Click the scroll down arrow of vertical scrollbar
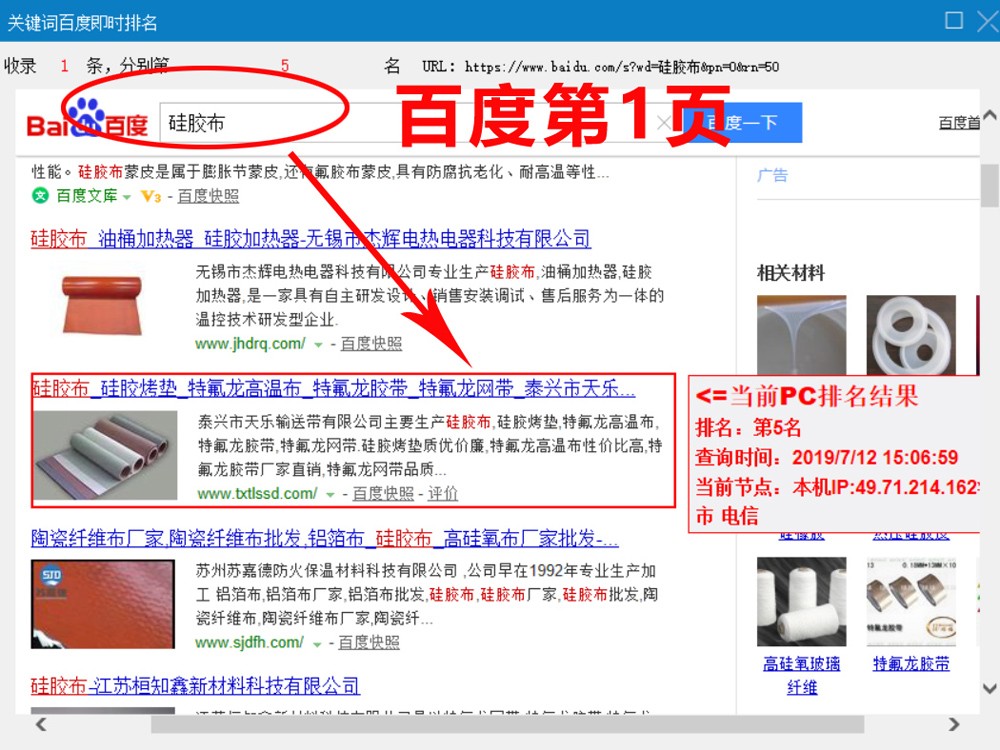 pyautogui.click(x=990, y=688)
